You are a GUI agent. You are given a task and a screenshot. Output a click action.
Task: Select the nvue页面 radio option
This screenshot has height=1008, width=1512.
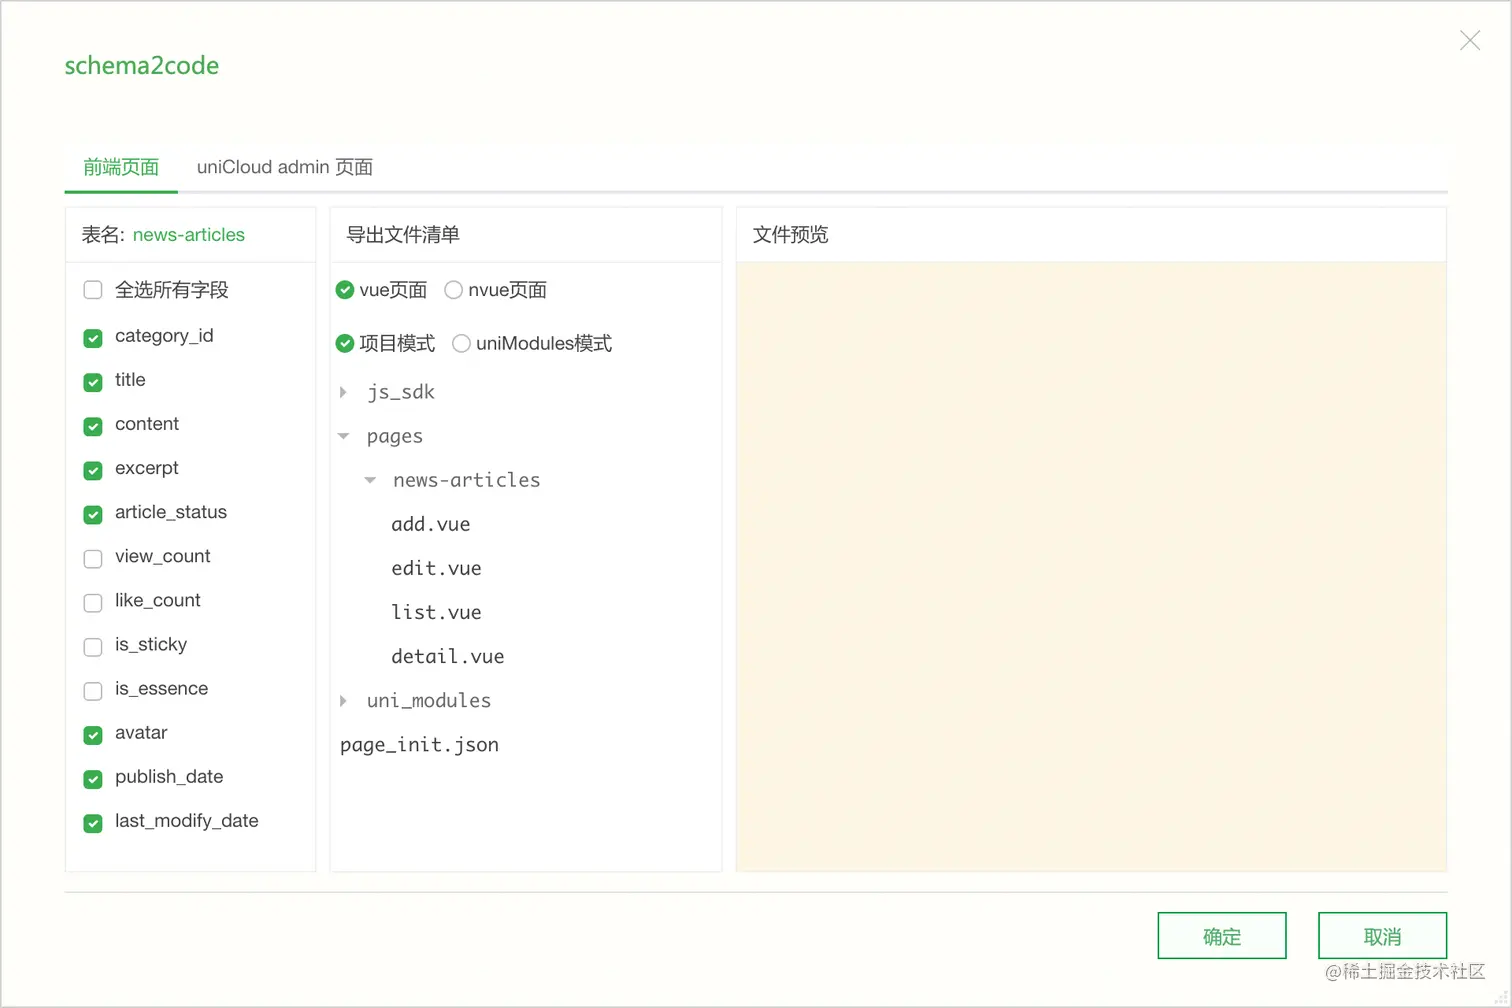pyautogui.click(x=453, y=290)
